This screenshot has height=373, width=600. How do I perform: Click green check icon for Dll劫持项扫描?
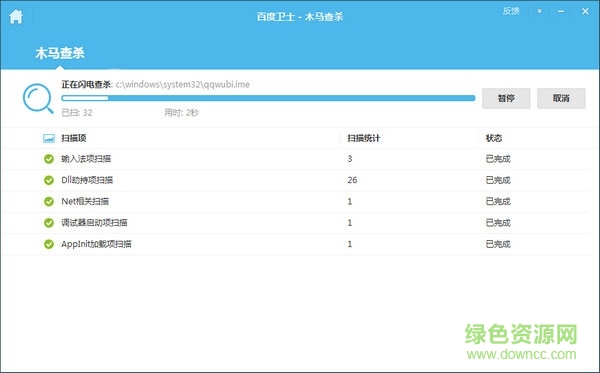(x=49, y=180)
